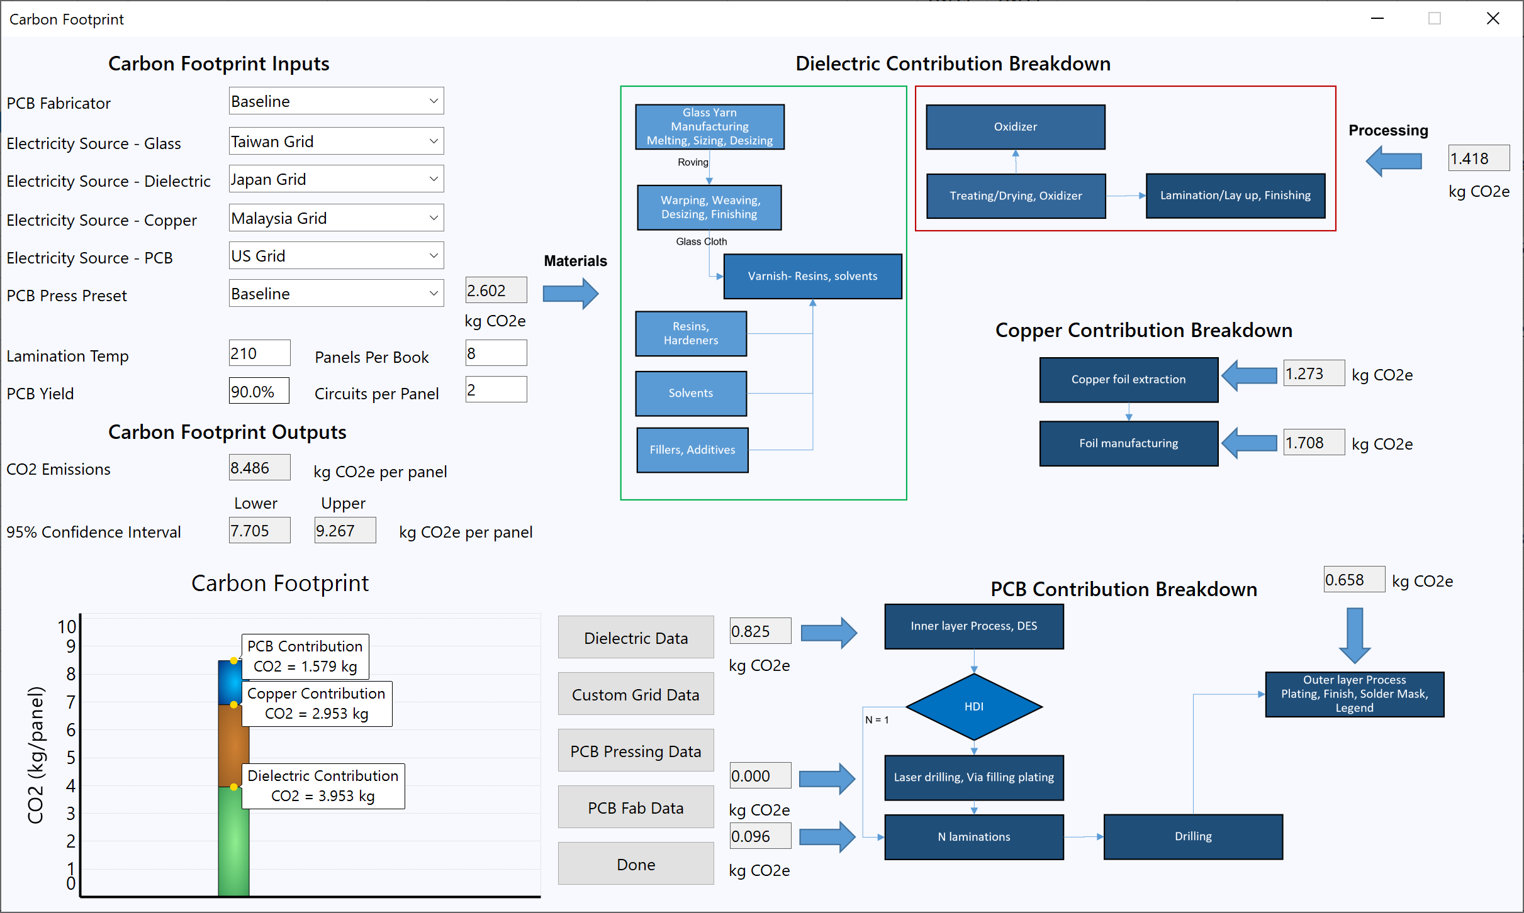1524x913 pixels.
Task: Click downward arrow above Outer layer Process
Action: tap(1354, 634)
